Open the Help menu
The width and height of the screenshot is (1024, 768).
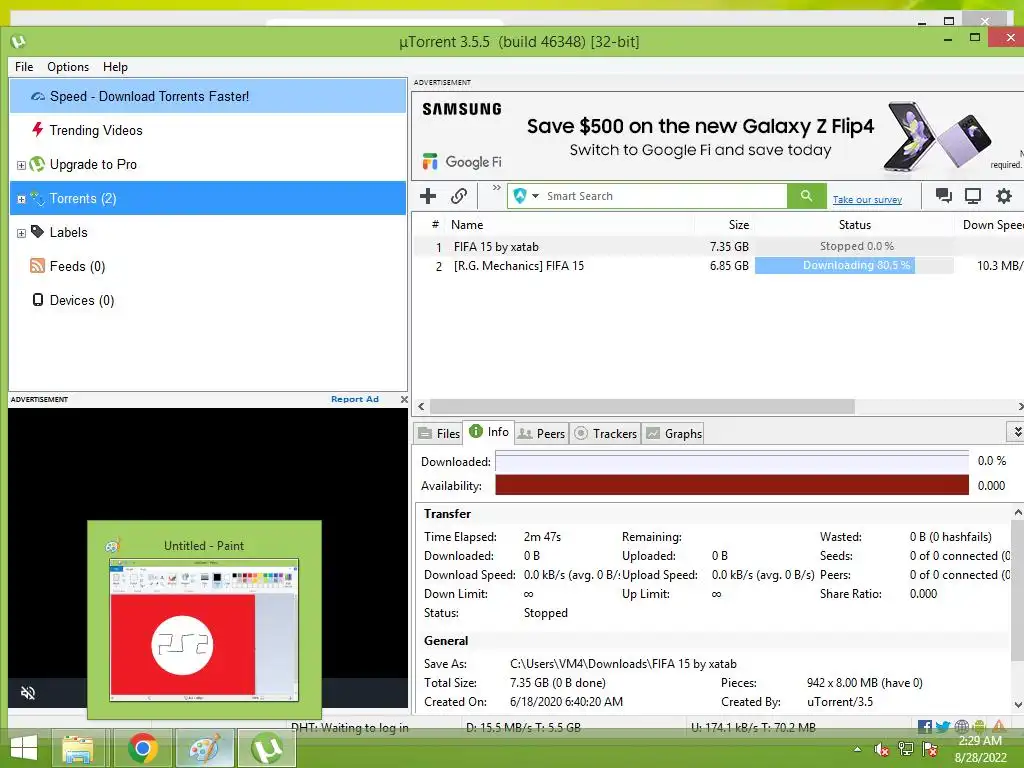(115, 67)
